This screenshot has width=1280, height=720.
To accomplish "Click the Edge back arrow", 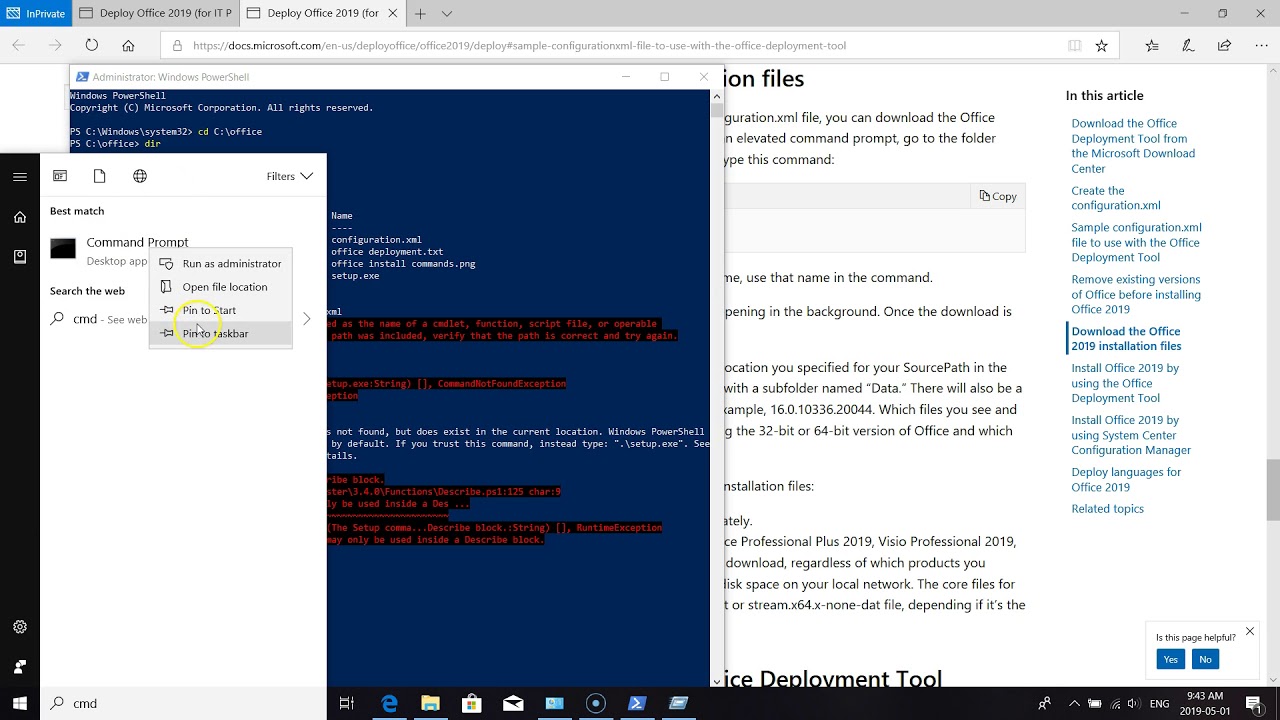I will click(x=19, y=45).
